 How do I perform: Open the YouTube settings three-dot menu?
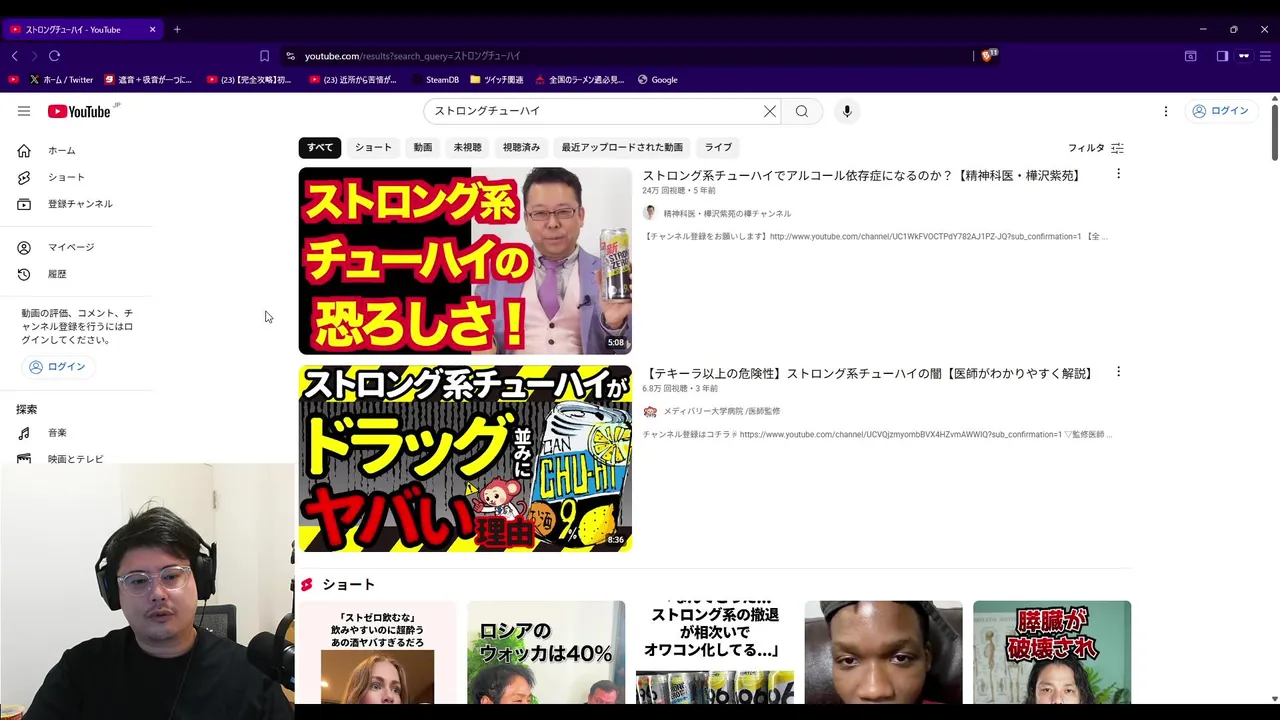1166,111
